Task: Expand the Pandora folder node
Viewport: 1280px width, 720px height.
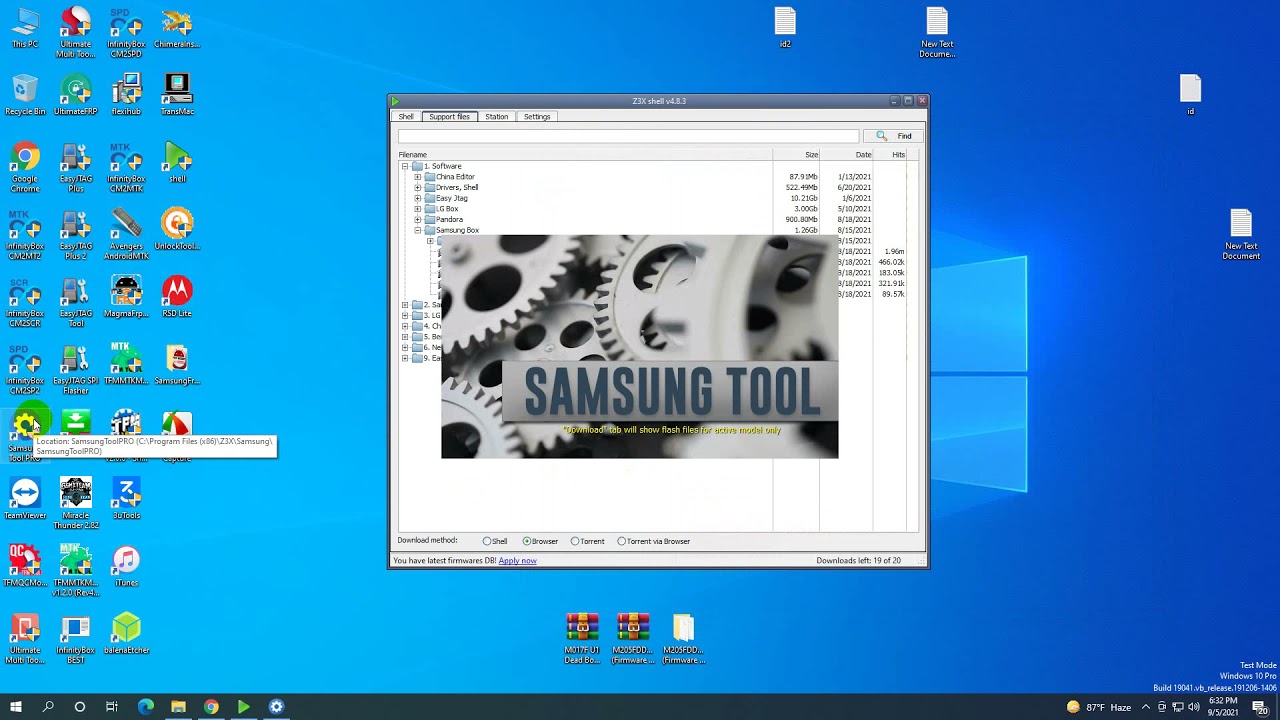Action: click(418, 220)
